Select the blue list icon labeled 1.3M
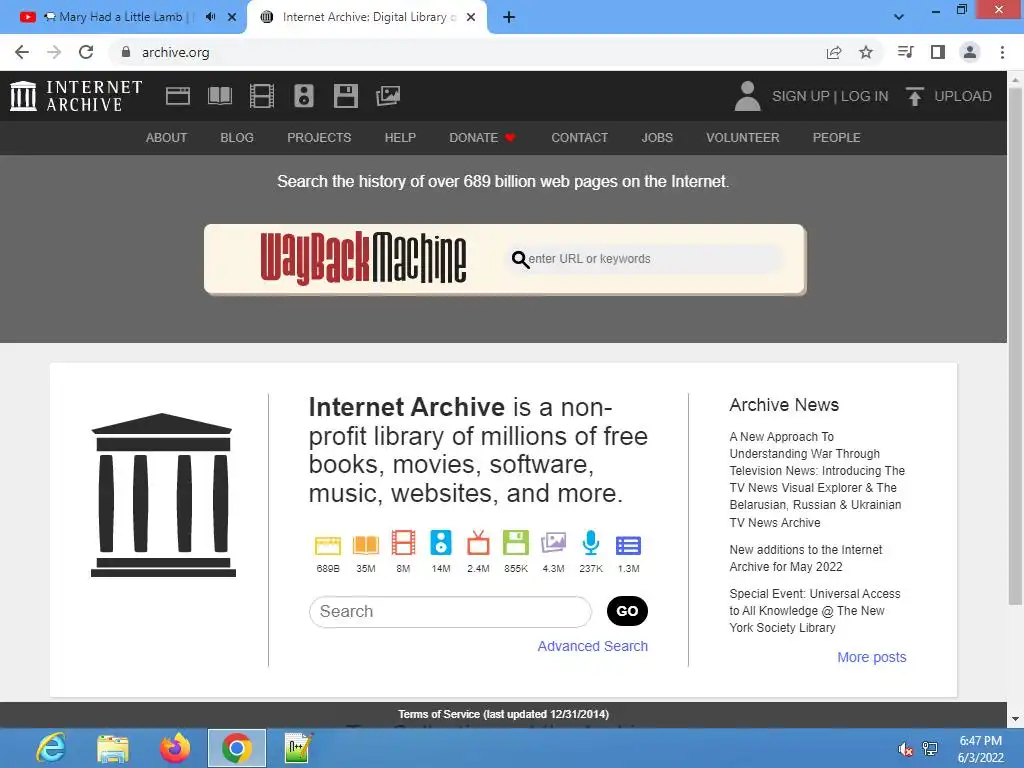1024x768 pixels. (628, 545)
